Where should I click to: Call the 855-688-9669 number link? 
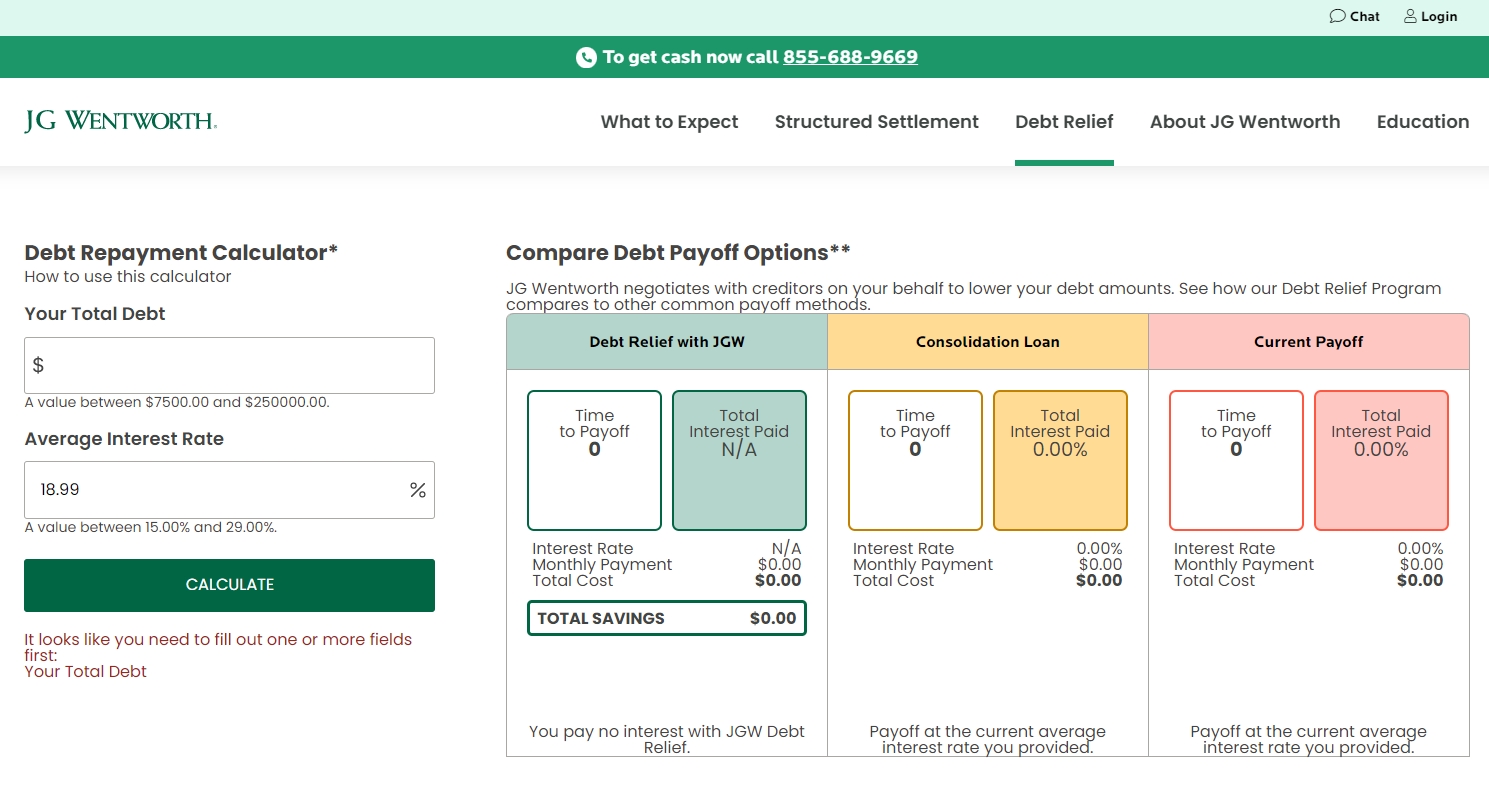850,57
